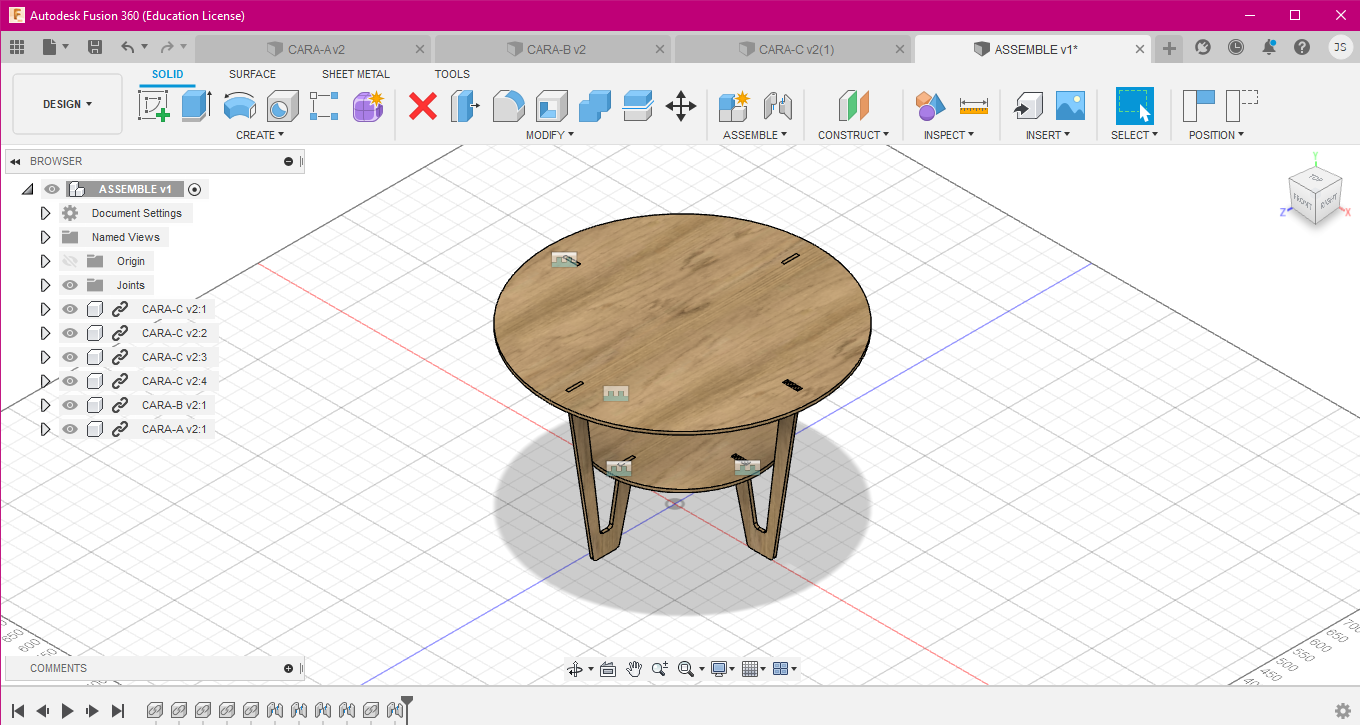Expand the Document Settings node
Screen dimensions: 1360x725
pos(45,213)
